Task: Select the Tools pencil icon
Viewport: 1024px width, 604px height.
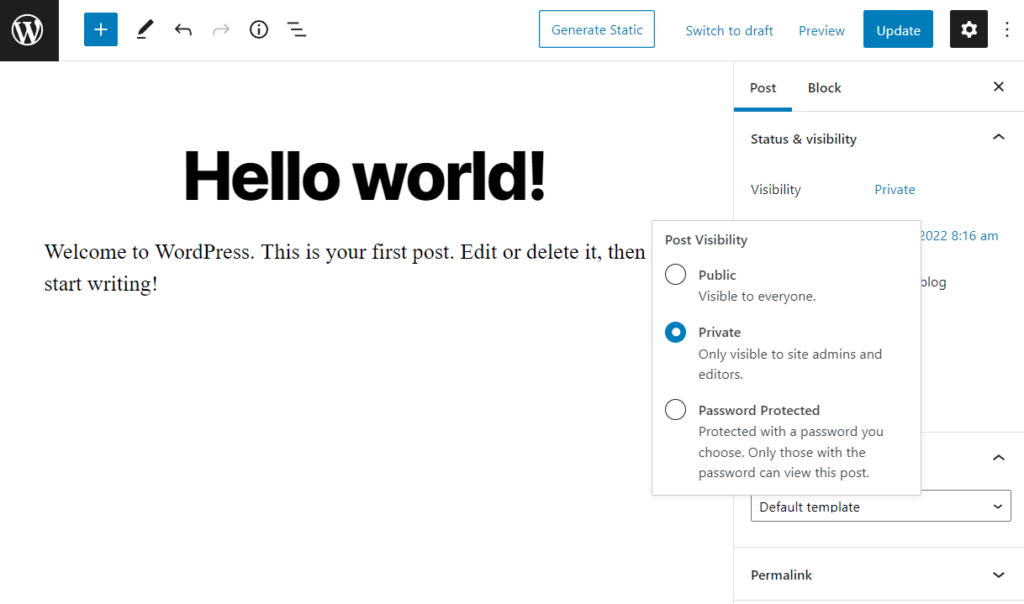Action: (x=145, y=29)
